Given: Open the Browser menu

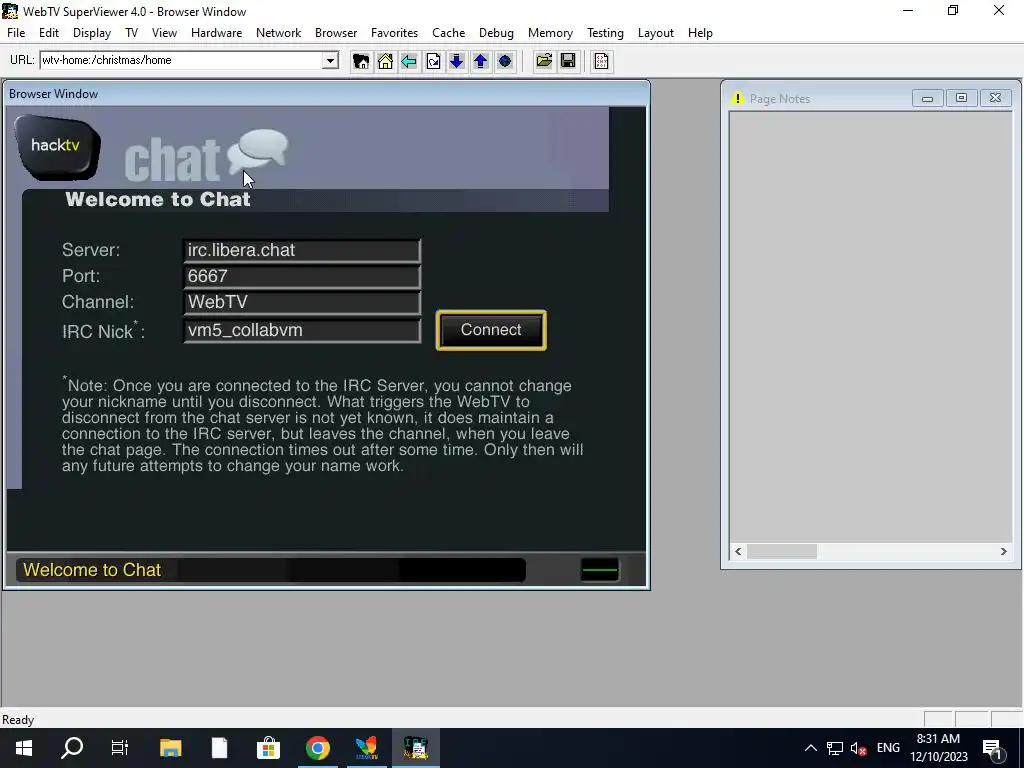Looking at the screenshot, I should 336,33.
